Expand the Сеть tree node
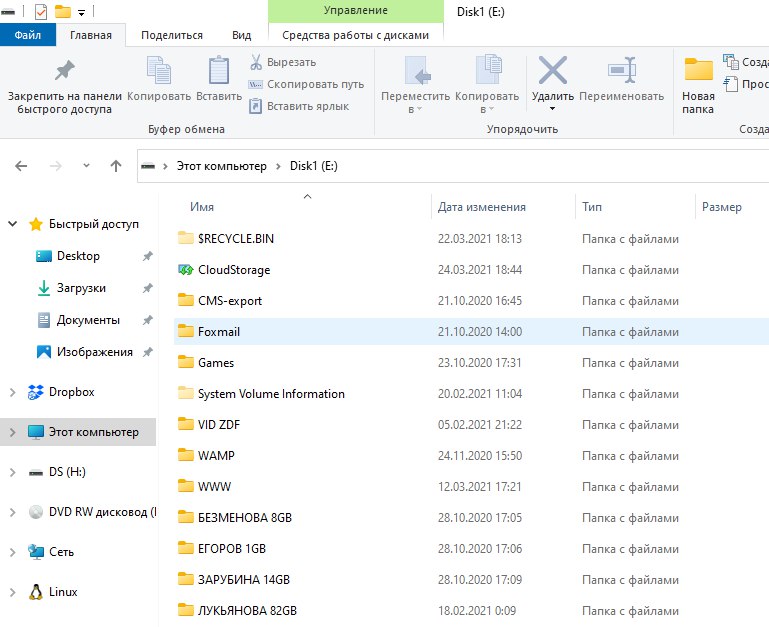The width and height of the screenshot is (769, 627). click(x=13, y=552)
